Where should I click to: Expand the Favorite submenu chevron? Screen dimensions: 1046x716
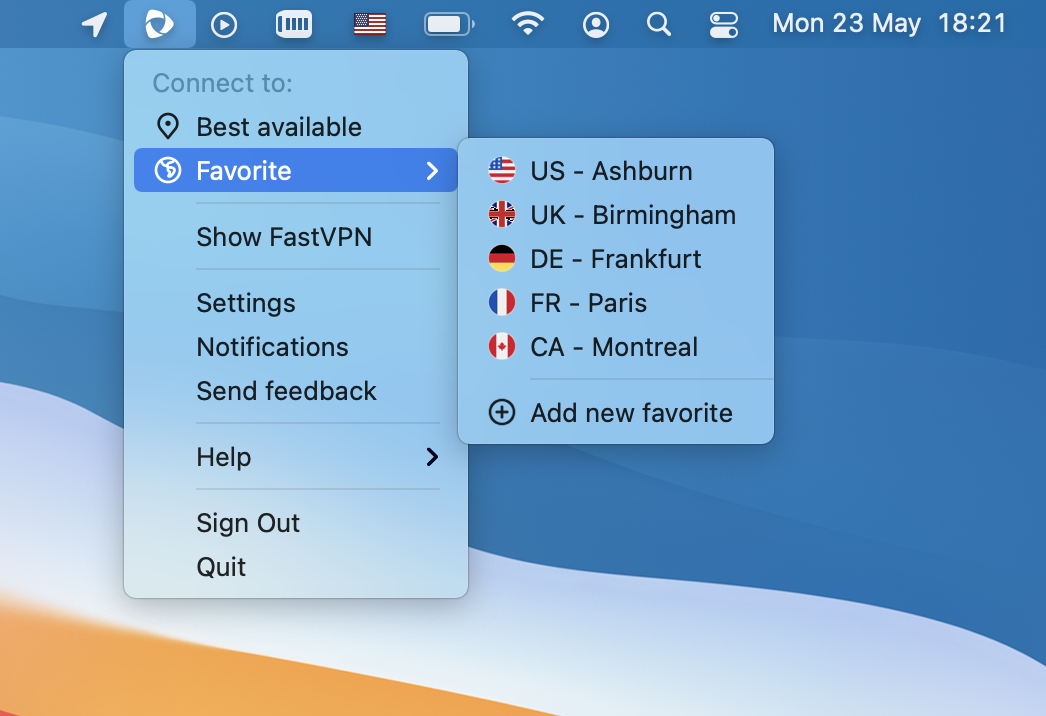coord(432,171)
